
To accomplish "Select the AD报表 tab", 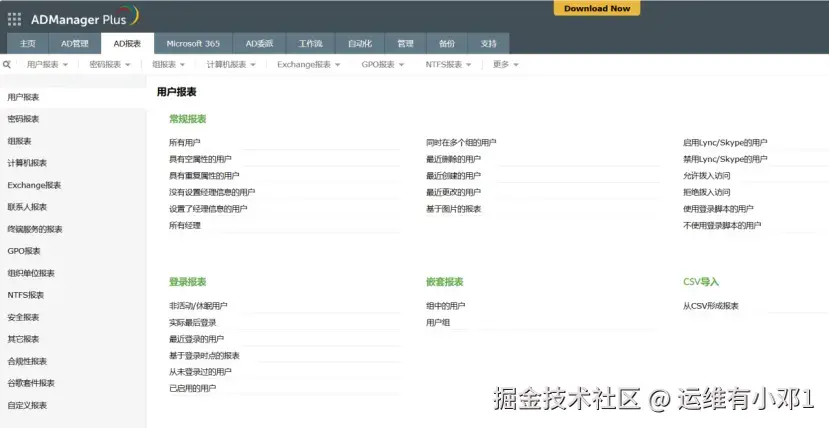I will pos(127,44).
